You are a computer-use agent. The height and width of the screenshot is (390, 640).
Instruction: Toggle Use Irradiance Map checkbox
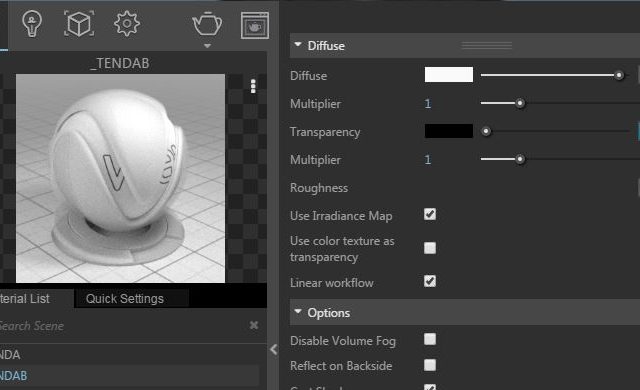click(x=430, y=214)
